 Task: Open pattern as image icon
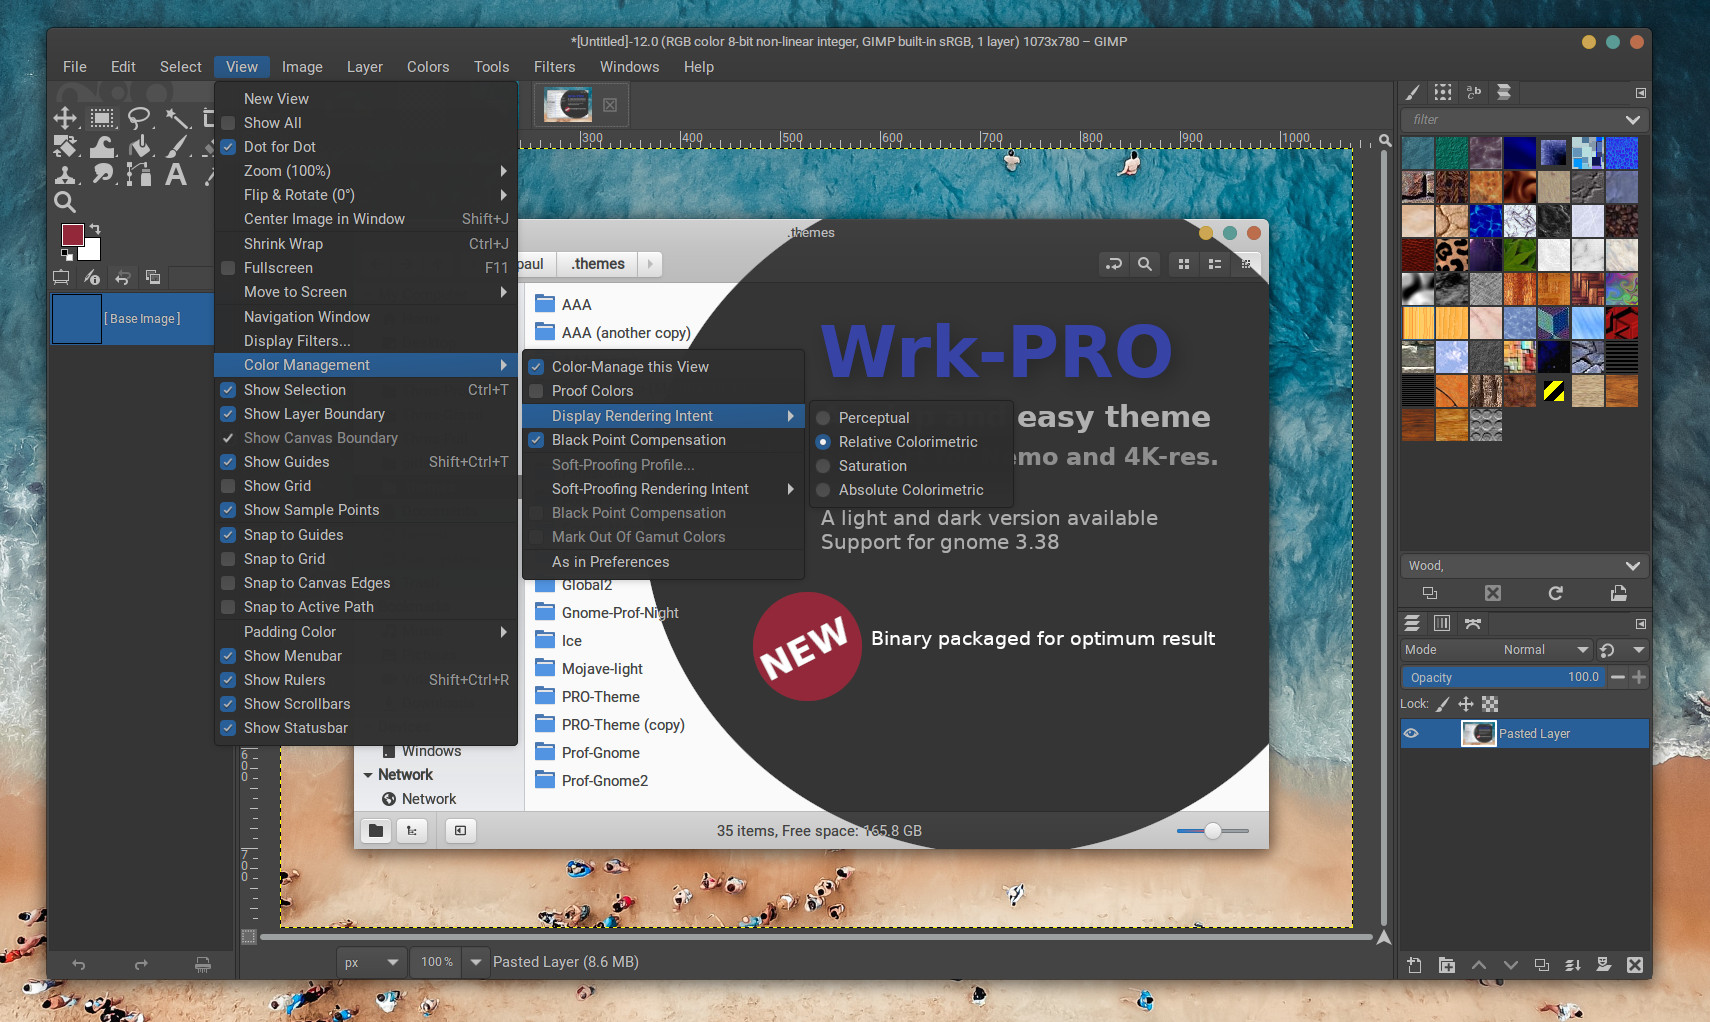pyautogui.click(x=1618, y=593)
